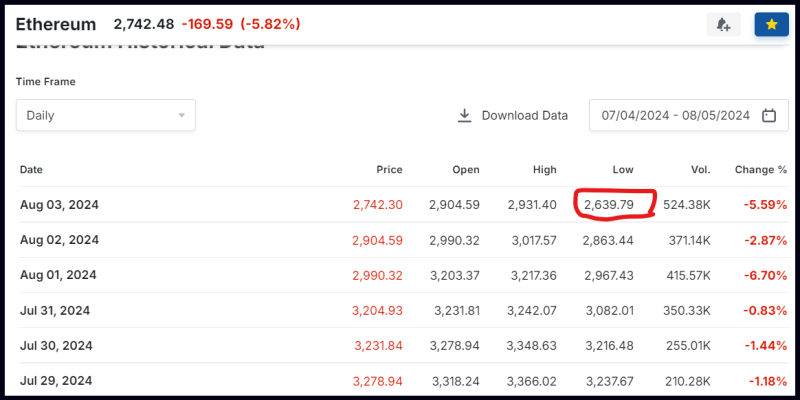Click the volume 524.38K cell
Image resolution: width=800 pixels, height=400 pixels.
pos(687,205)
